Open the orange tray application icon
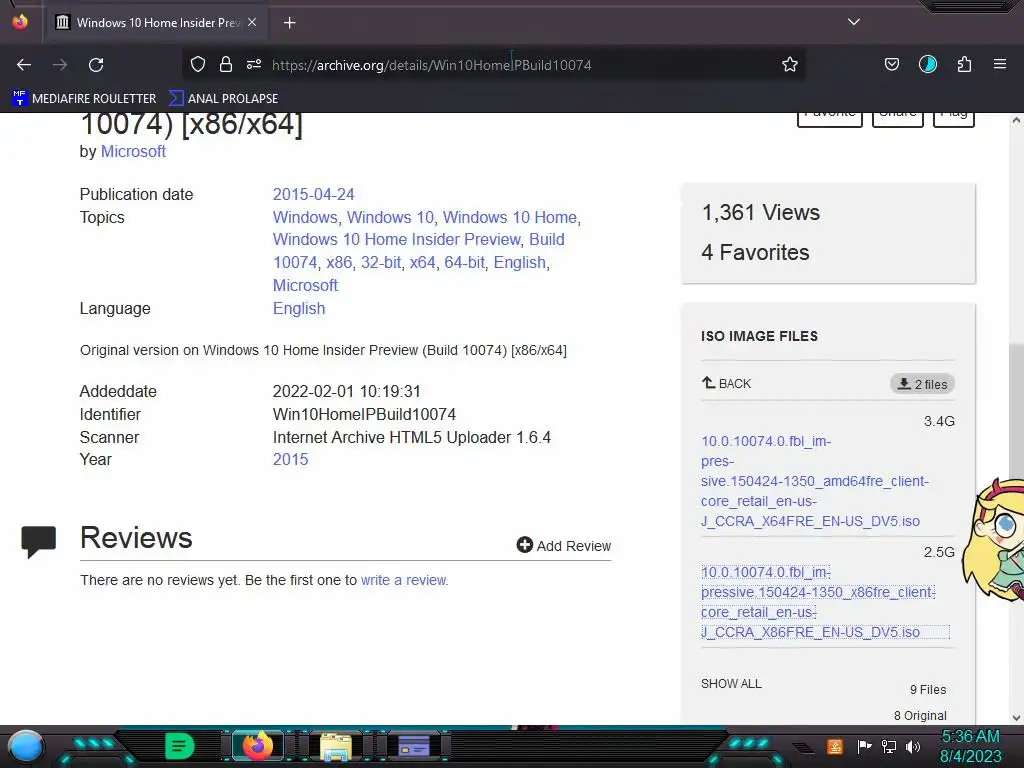Viewport: 1024px width, 768px height. coord(835,746)
